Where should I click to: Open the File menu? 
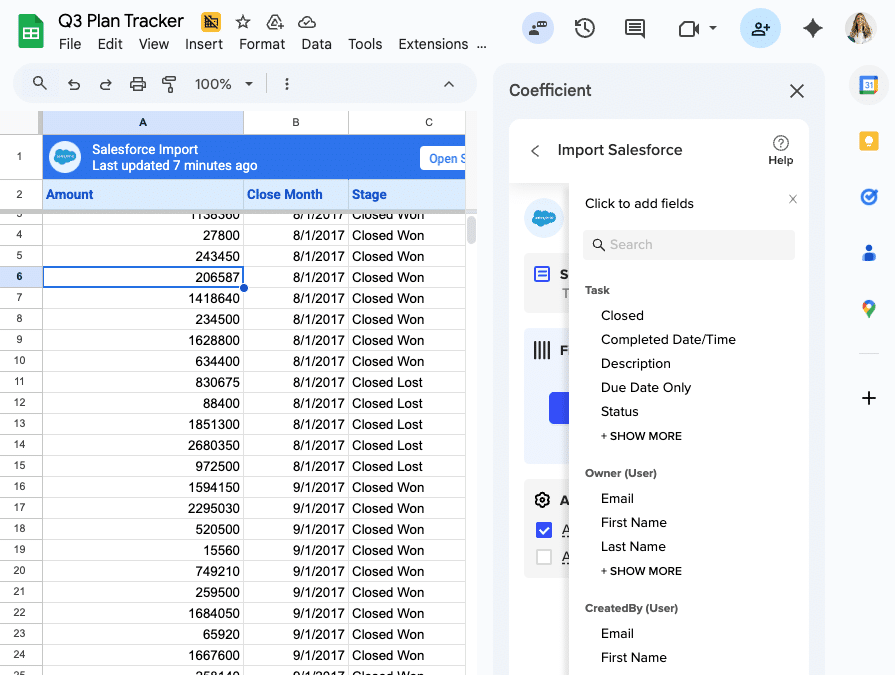pos(70,44)
